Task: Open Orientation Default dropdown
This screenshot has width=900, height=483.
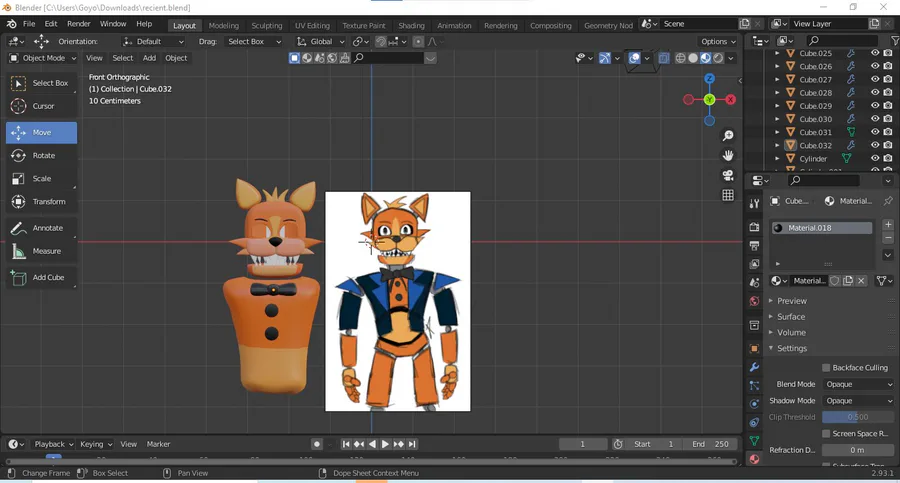Action: [x=153, y=41]
